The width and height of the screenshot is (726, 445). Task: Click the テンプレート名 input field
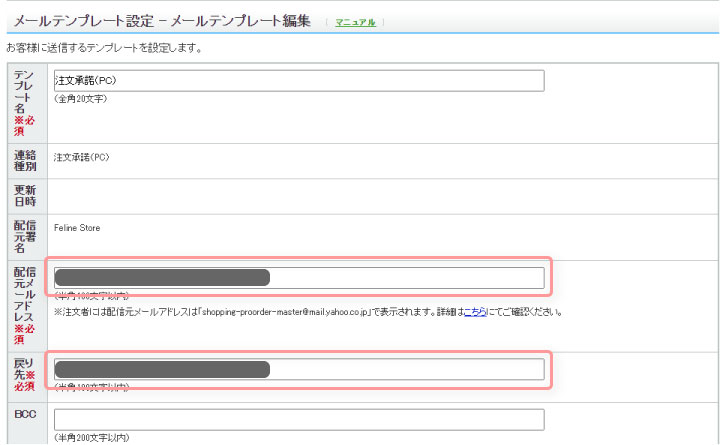click(299, 81)
